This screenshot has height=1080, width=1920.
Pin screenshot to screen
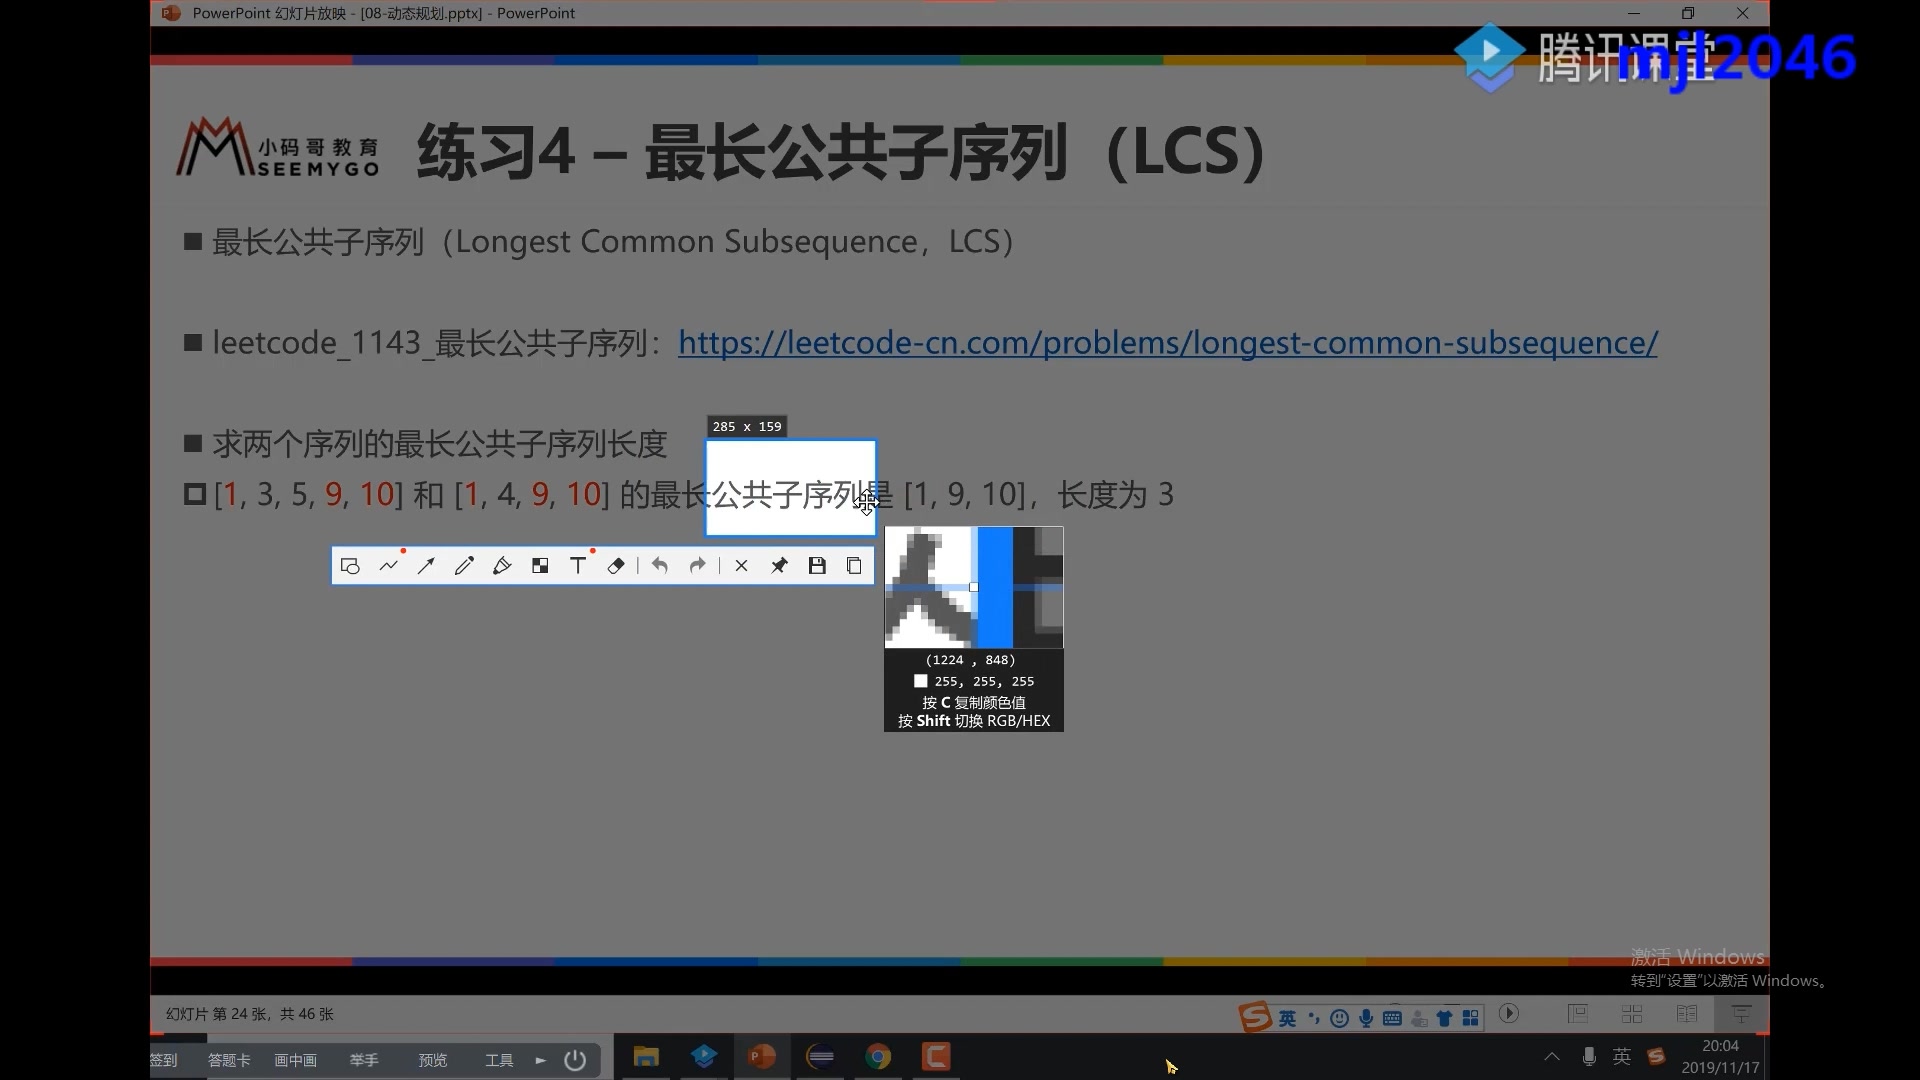779,566
